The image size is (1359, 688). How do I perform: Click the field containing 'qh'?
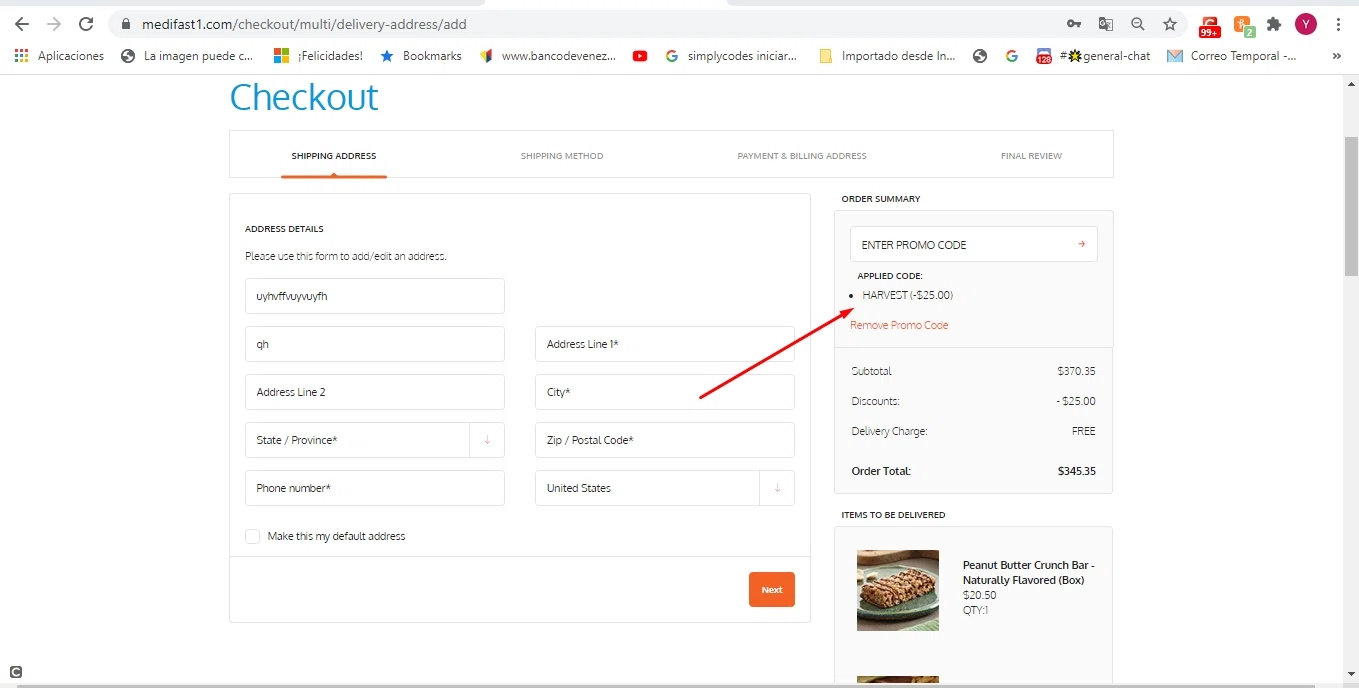[x=375, y=344]
